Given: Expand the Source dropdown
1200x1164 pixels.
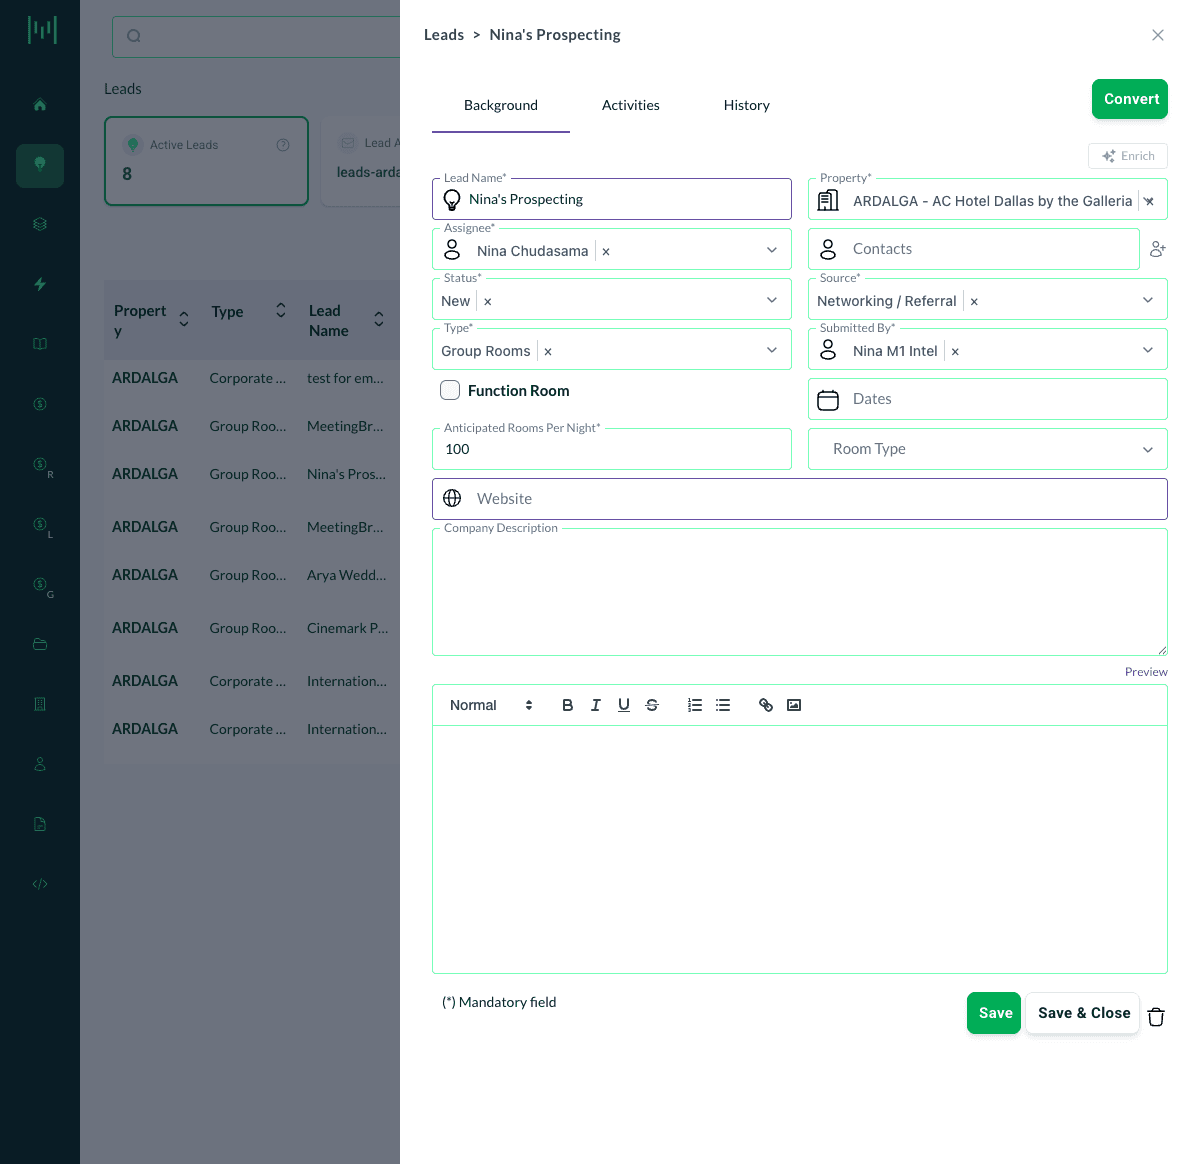Looking at the screenshot, I should pos(1148,300).
